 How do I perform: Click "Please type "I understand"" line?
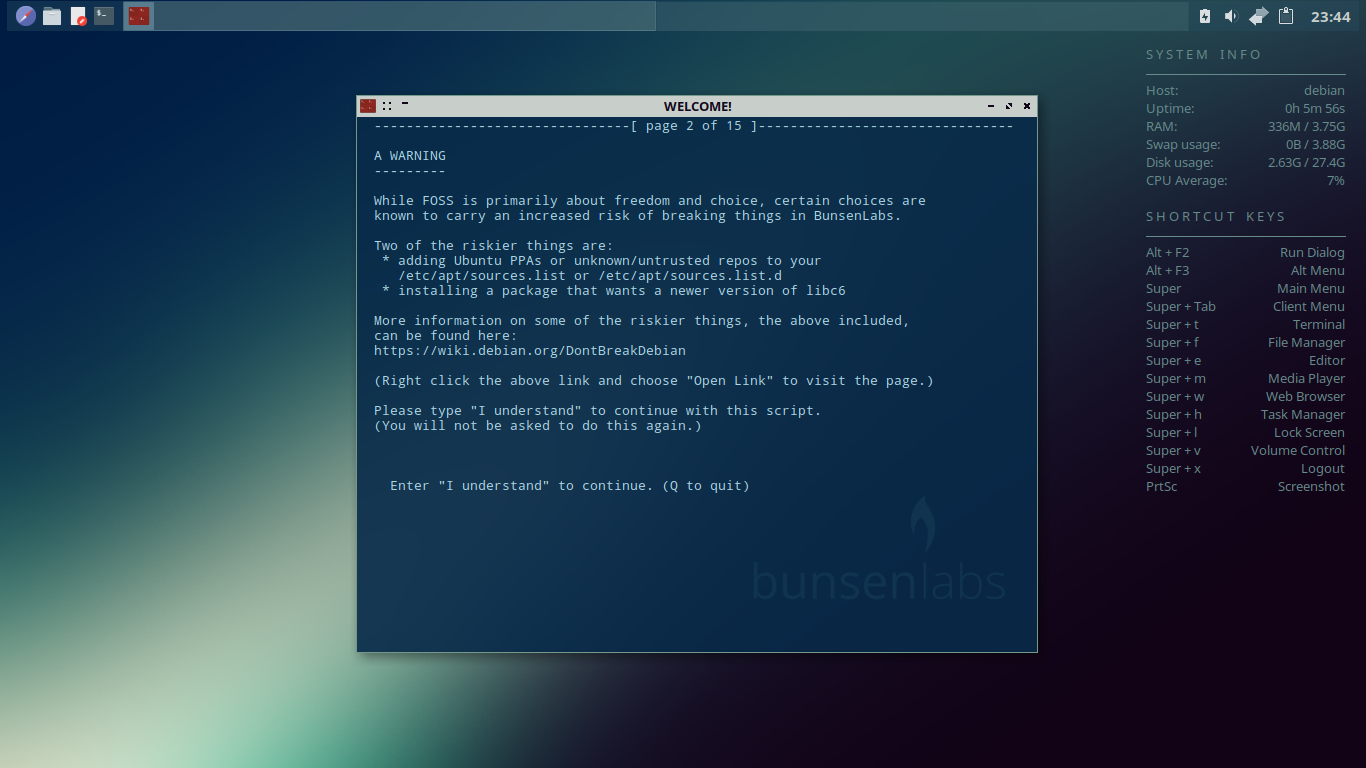tap(598, 411)
